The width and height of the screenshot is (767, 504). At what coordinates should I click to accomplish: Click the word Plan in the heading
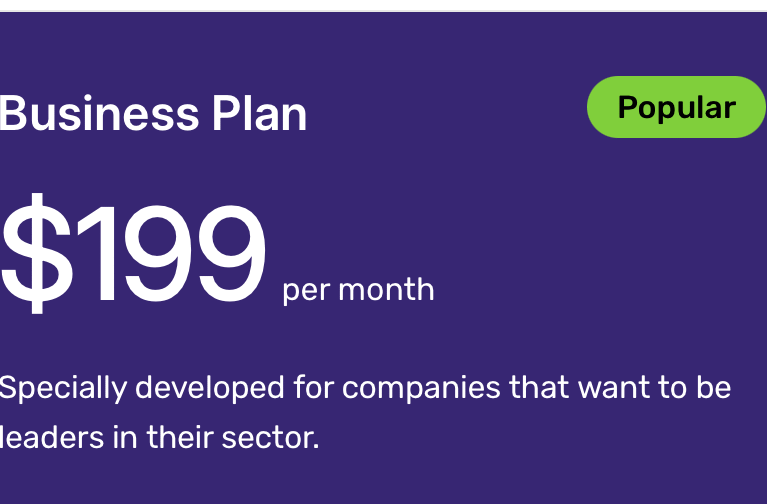coord(259,115)
